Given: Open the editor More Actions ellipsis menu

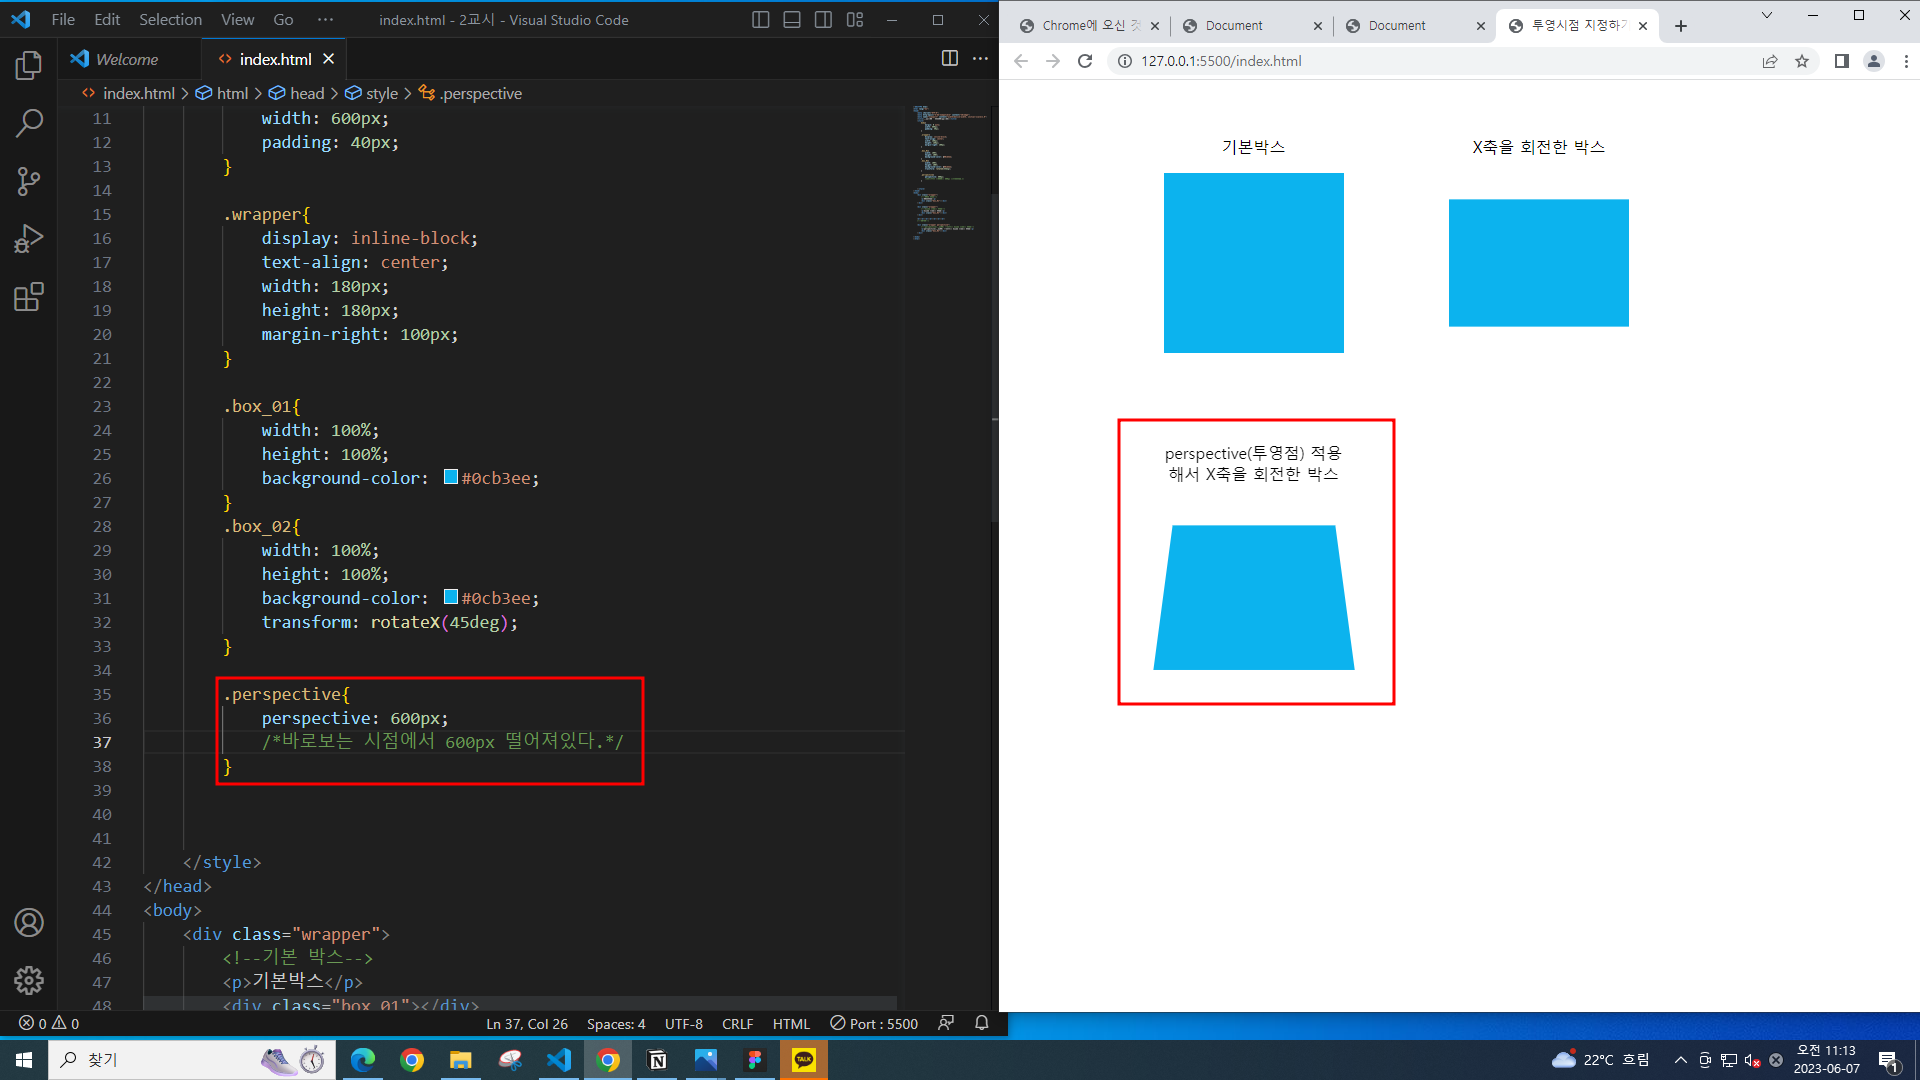Looking at the screenshot, I should [x=980, y=59].
